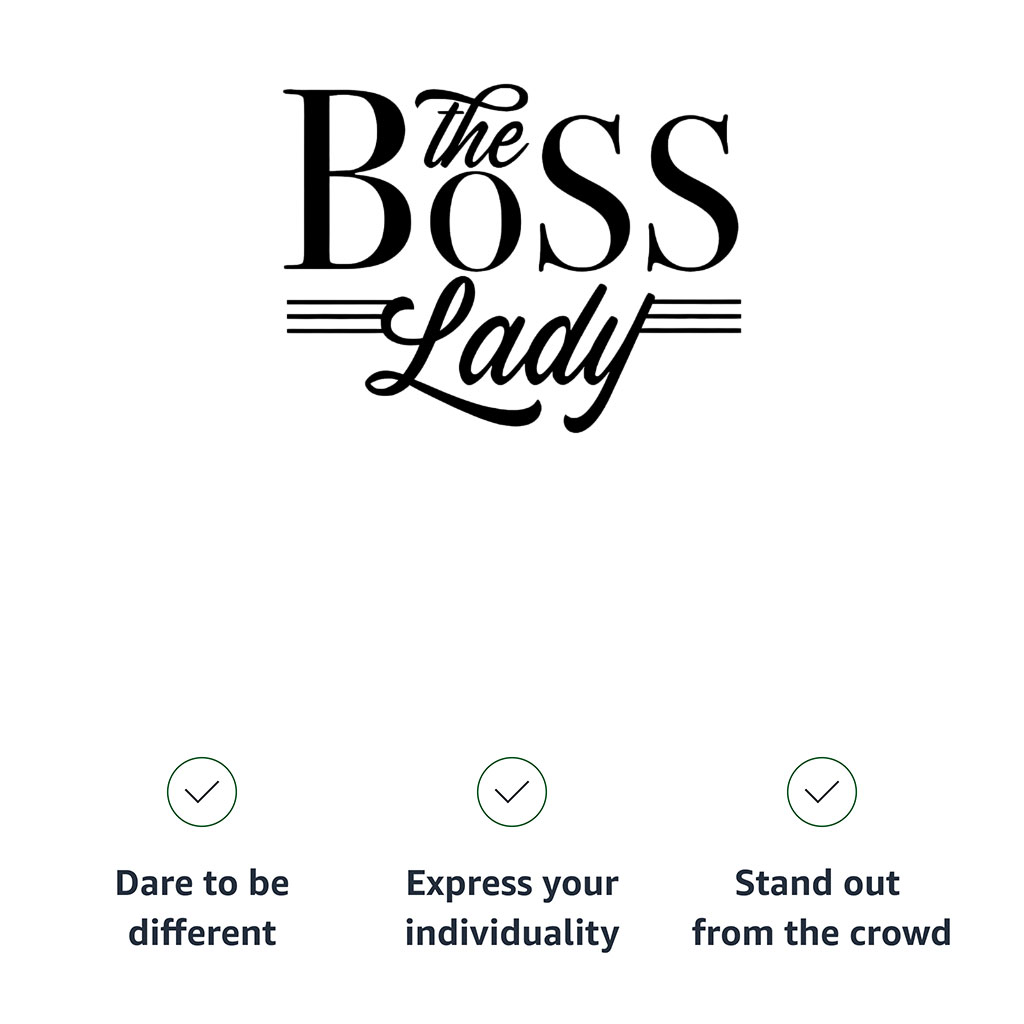Image resolution: width=1024 pixels, height=1024 pixels.
Task: Click the checkmark icon above "Dare to be different"
Action: [202, 792]
